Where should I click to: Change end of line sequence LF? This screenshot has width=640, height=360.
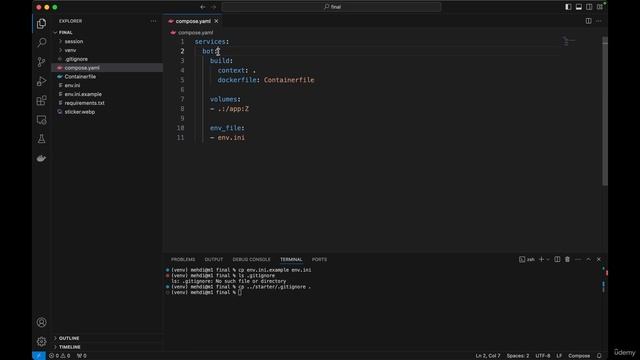click(559, 356)
